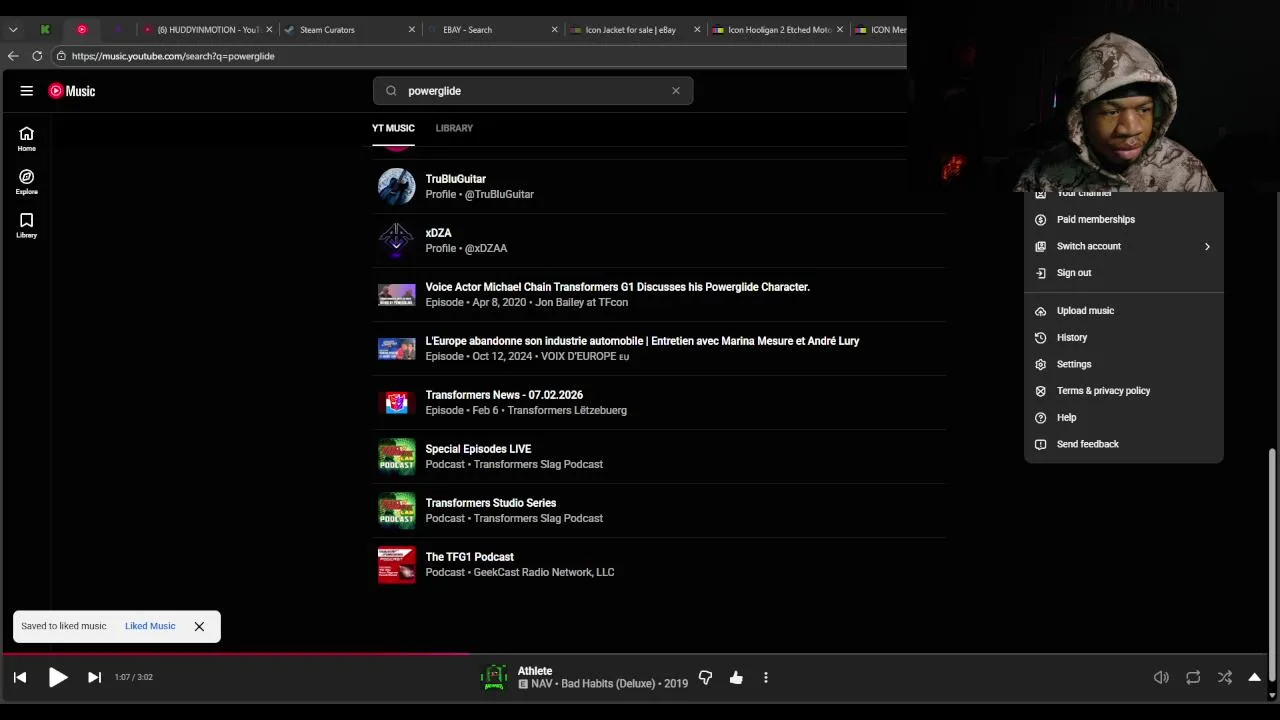The width and height of the screenshot is (1280, 720).
Task: Toggle shuffle mode
Action: (1224, 677)
